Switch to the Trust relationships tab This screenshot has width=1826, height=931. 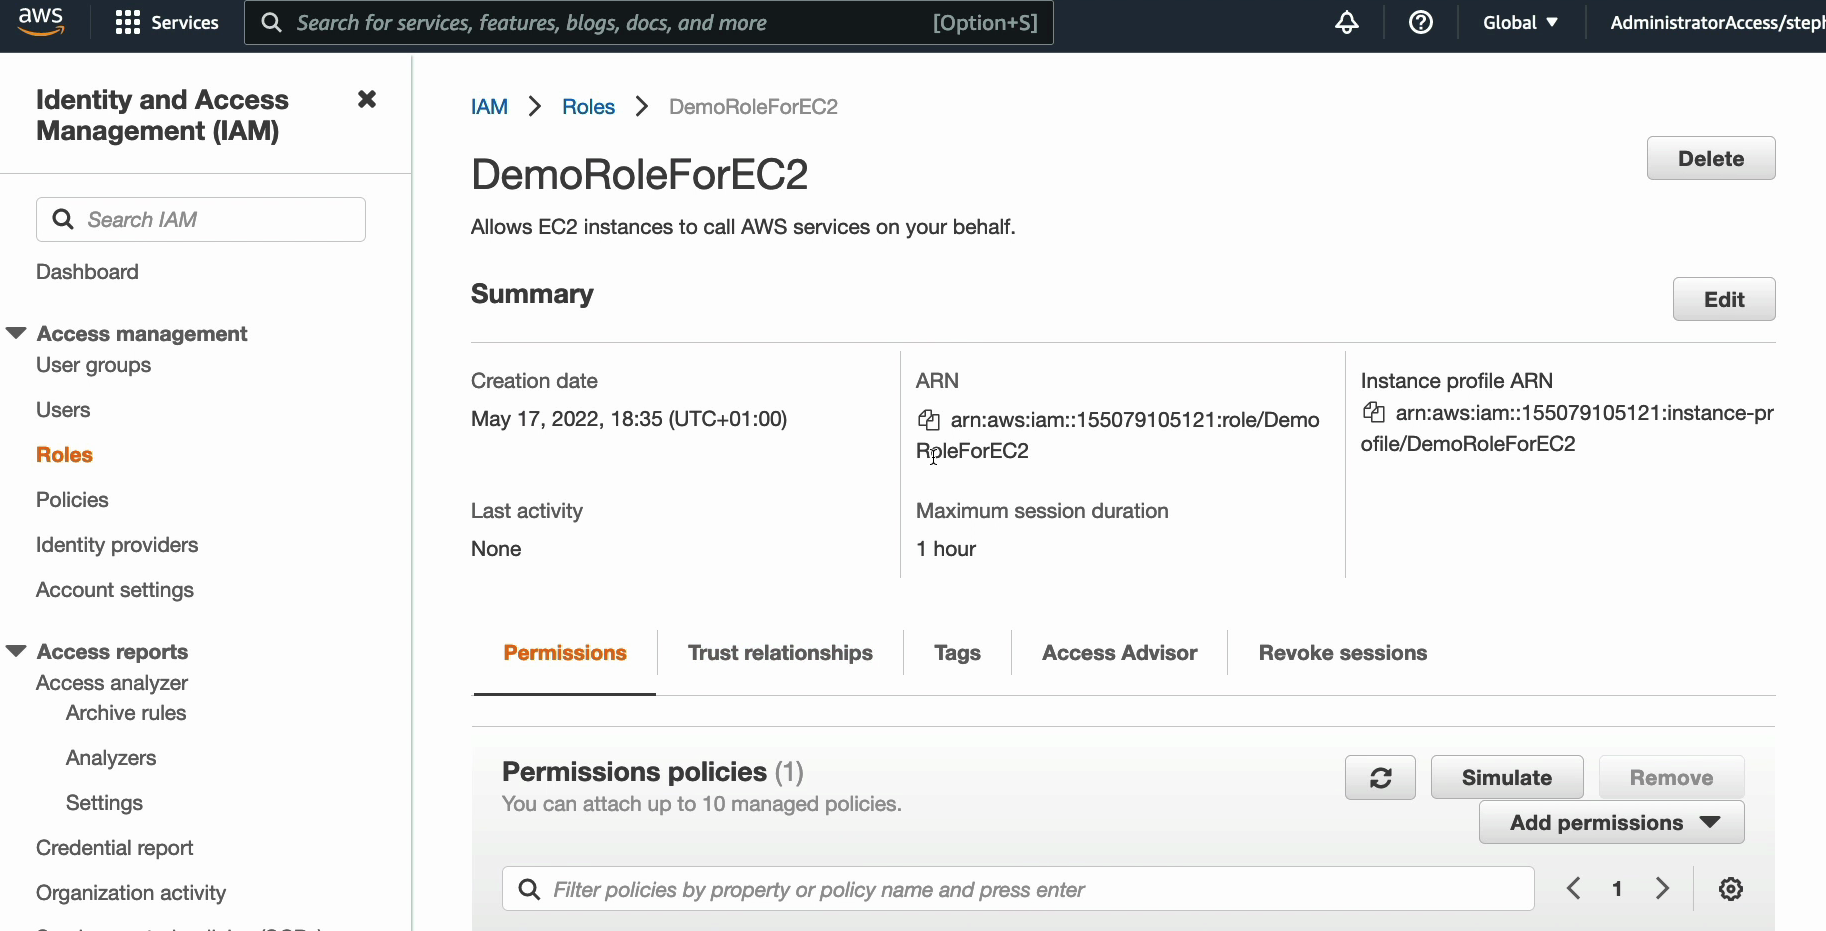coord(780,653)
